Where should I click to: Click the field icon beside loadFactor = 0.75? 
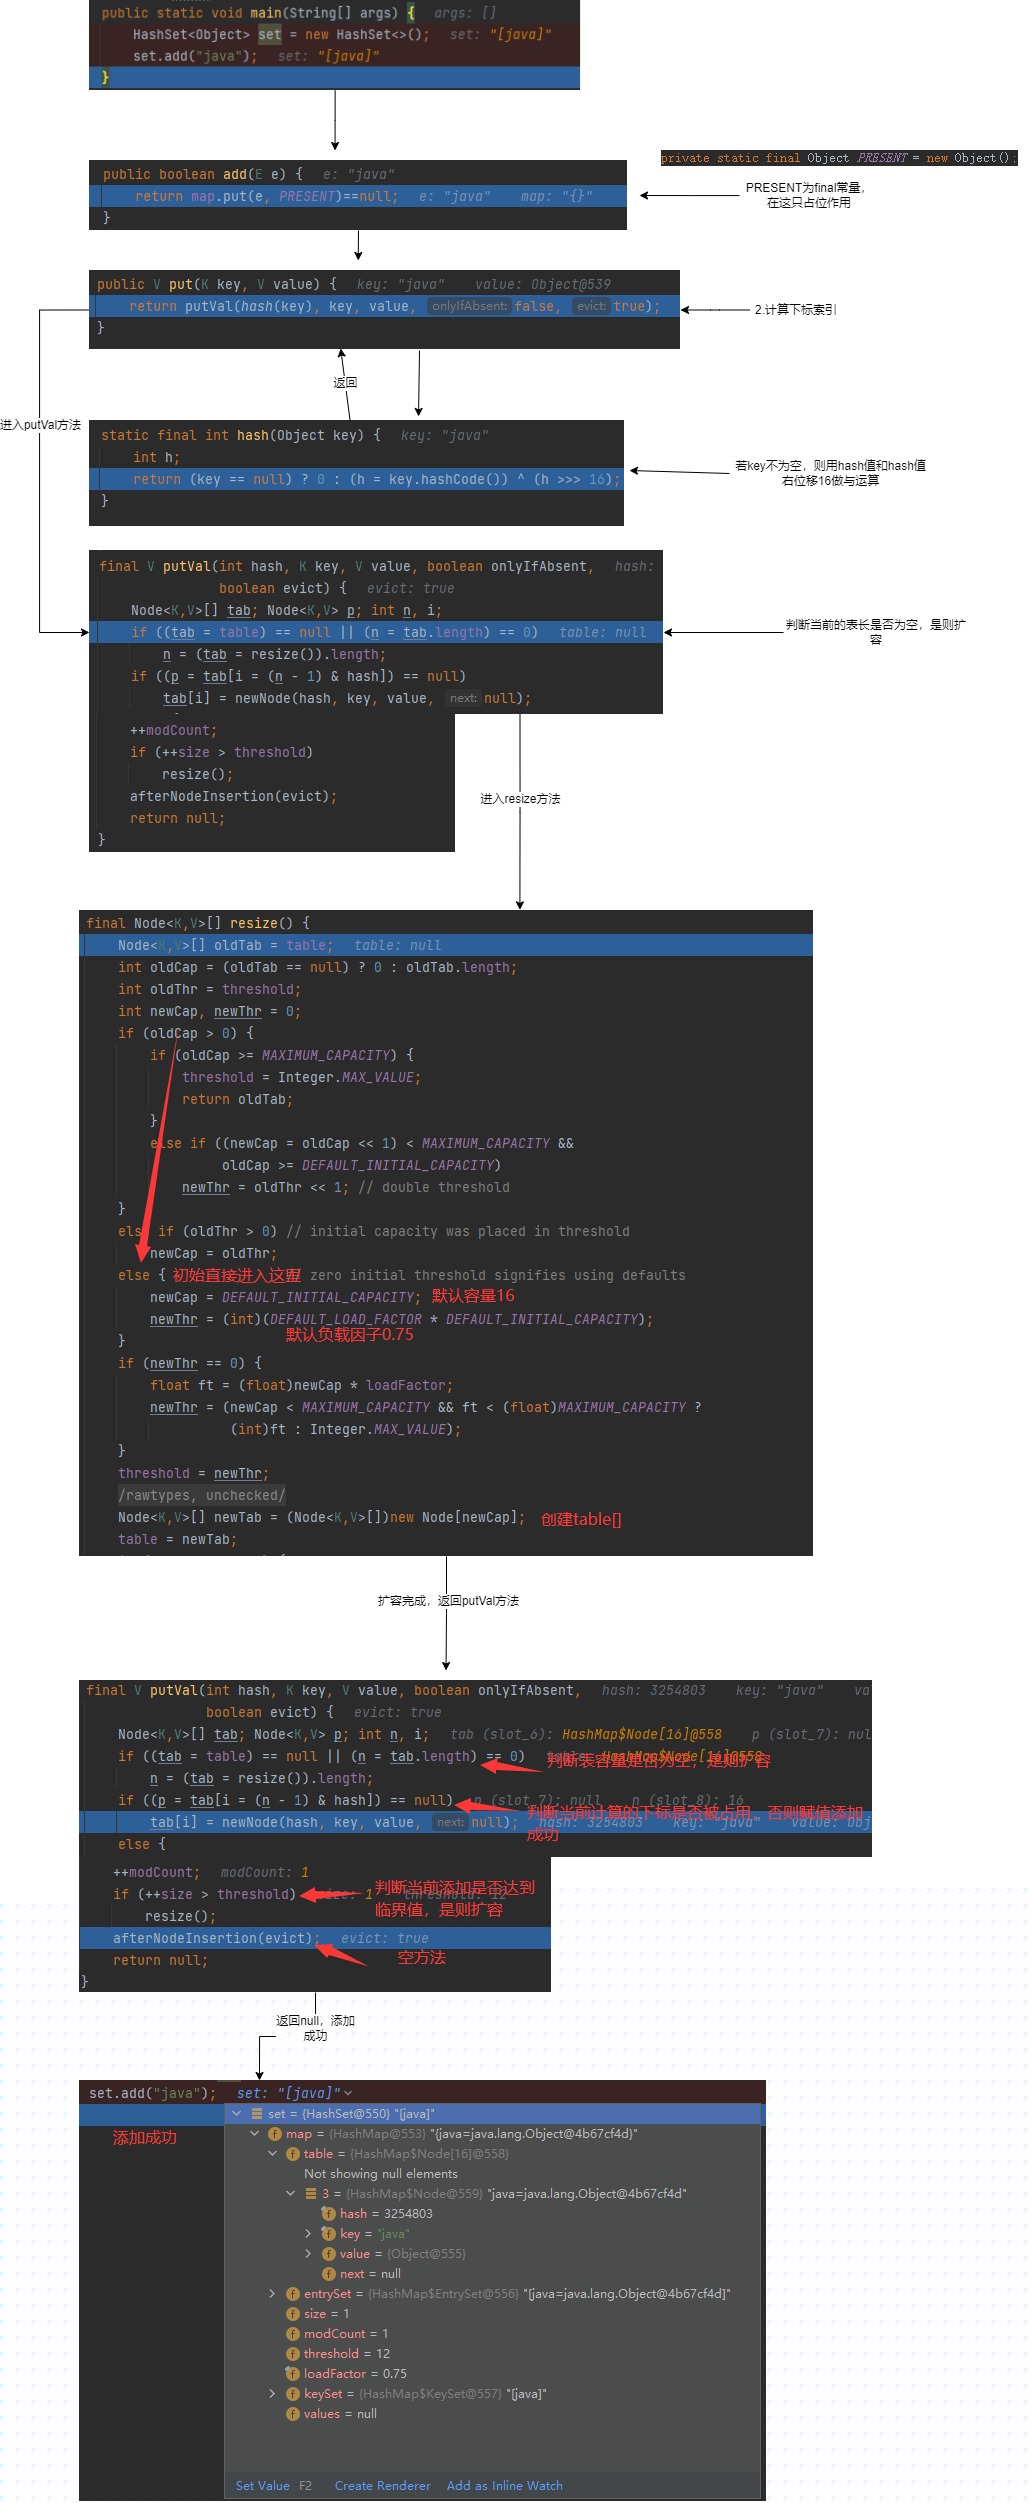coord(293,2373)
